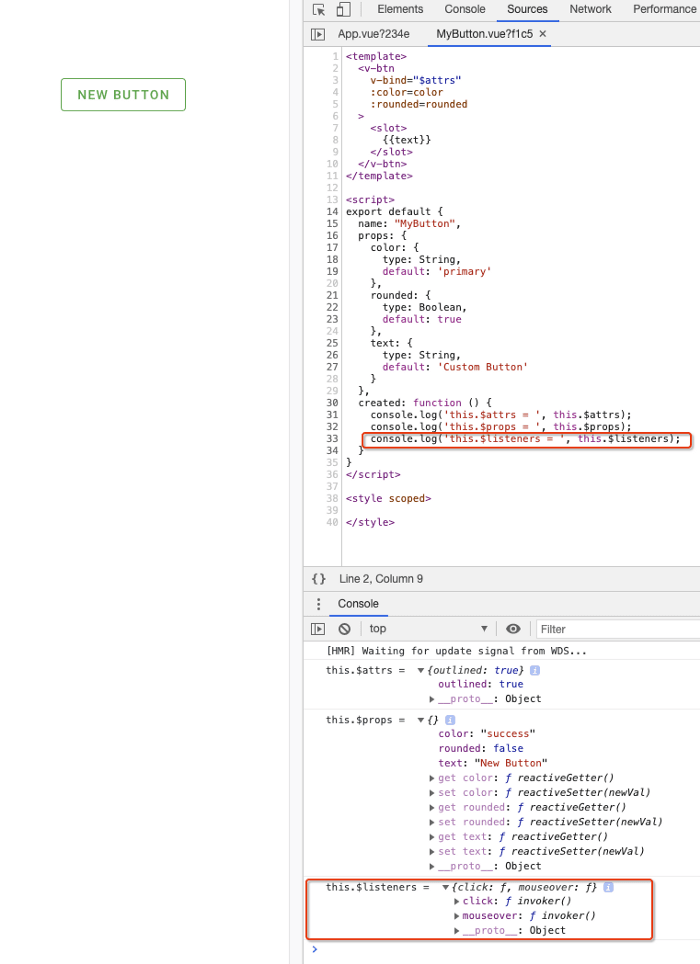Switch to the App.vue?234e file tab
Viewport: 700px width, 964px height.
point(374,34)
